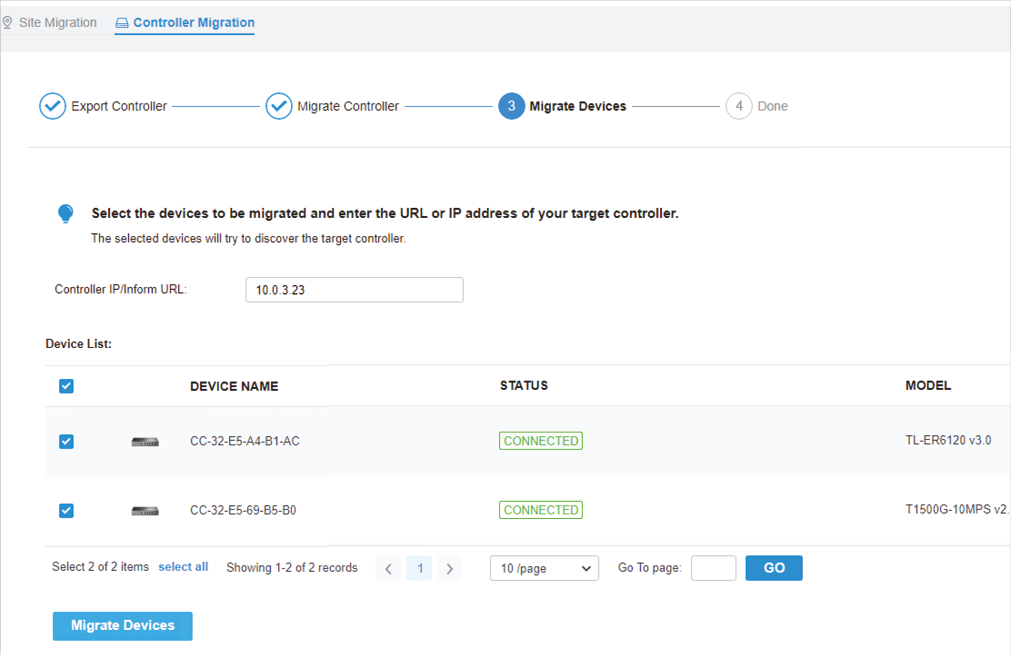Screen dimensions: 1011x655
Task: Click the step 3 Migrate Devices circle
Action: click(511, 106)
